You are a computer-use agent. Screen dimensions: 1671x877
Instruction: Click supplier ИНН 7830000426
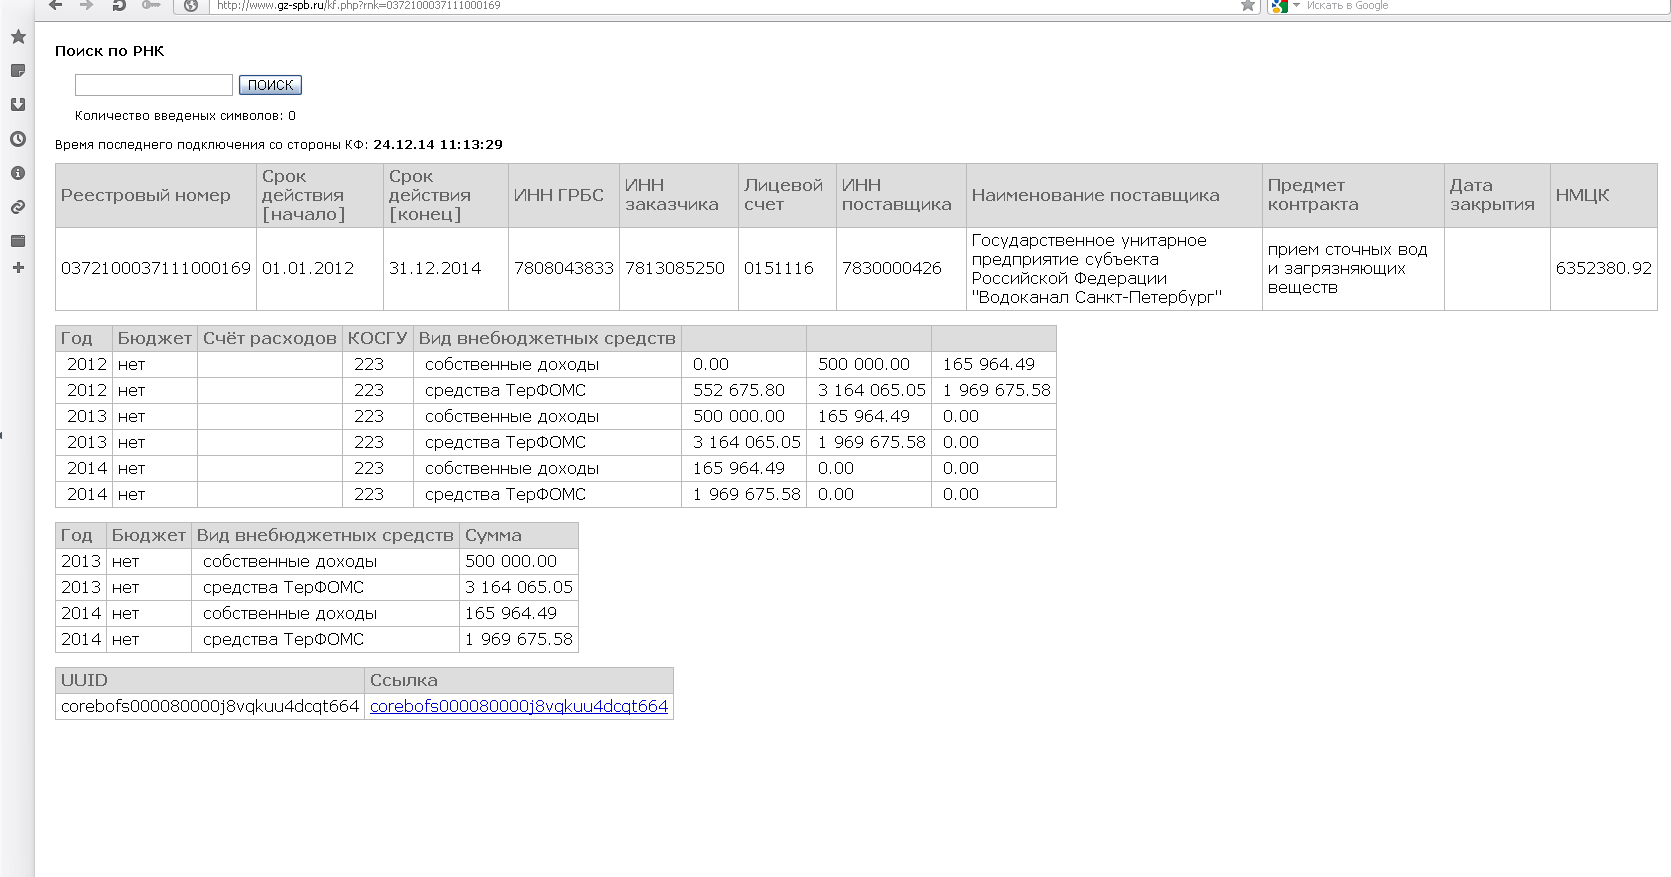(x=892, y=268)
